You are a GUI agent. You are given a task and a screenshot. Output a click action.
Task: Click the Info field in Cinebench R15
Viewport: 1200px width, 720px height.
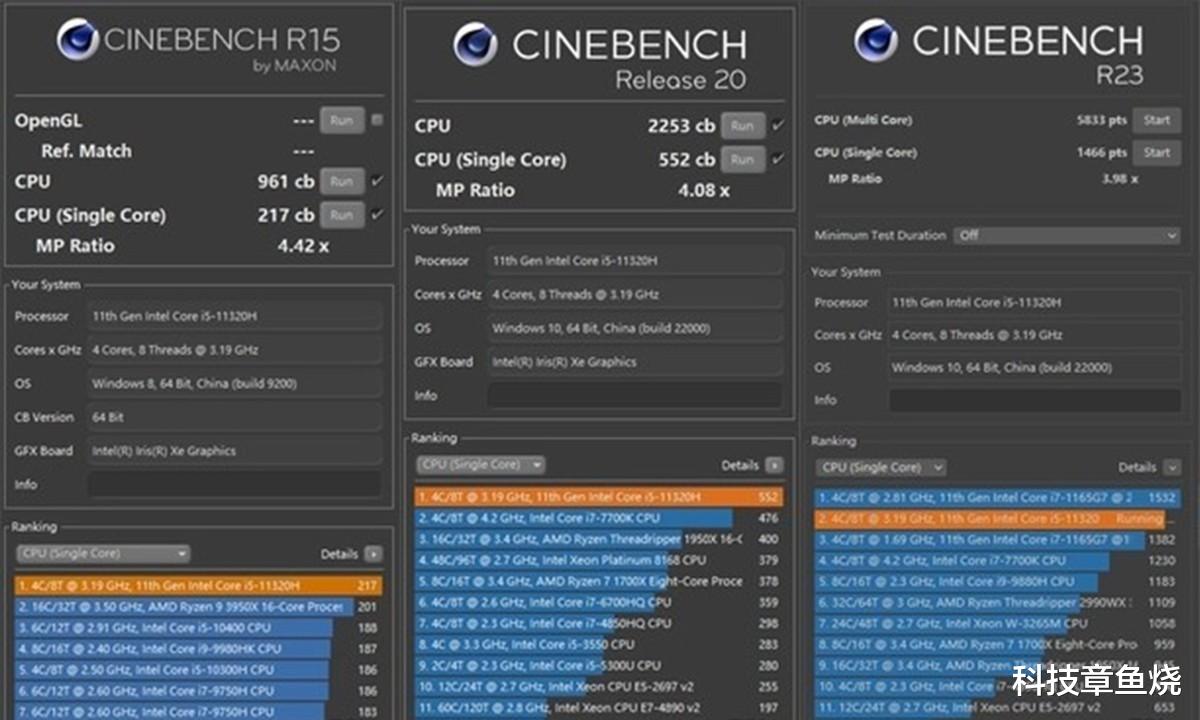pos(234,484)
